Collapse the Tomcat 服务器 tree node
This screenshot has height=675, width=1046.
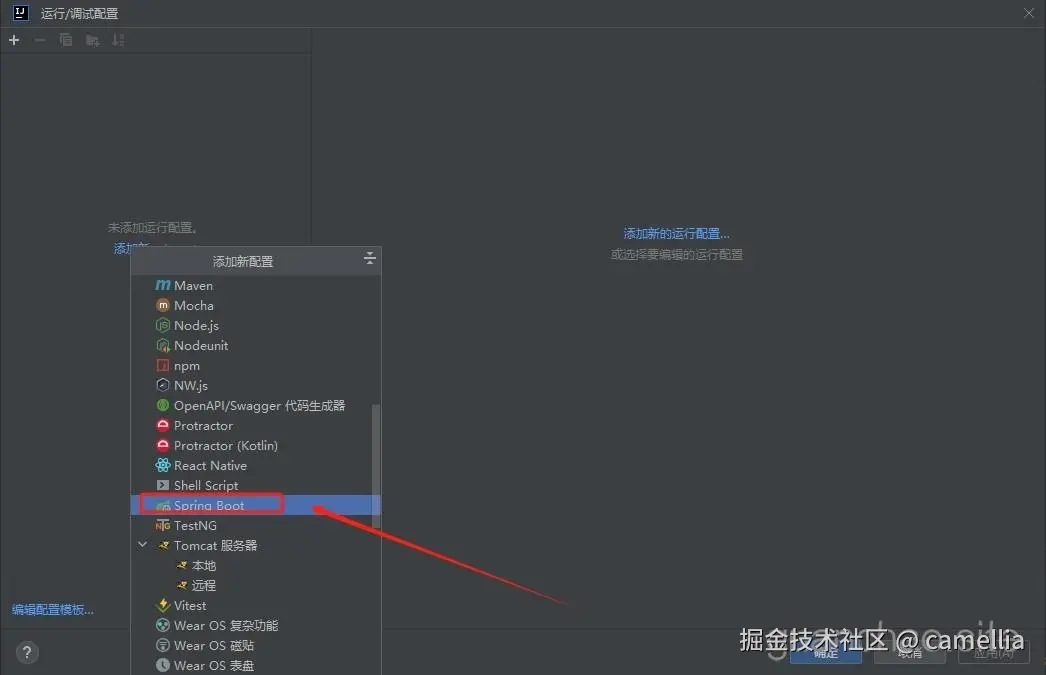[x=143, y=545]
